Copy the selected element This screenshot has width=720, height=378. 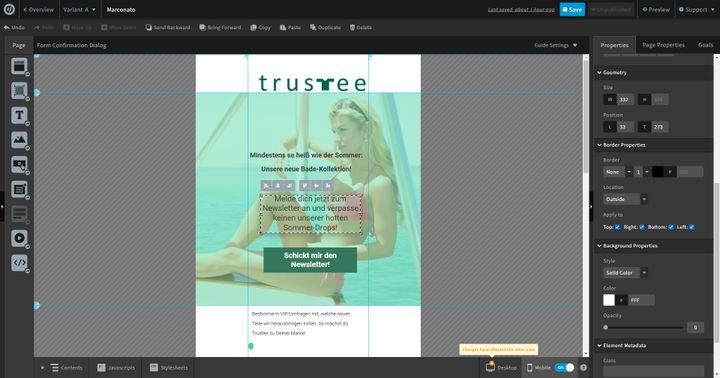click(x=260, y=28)
